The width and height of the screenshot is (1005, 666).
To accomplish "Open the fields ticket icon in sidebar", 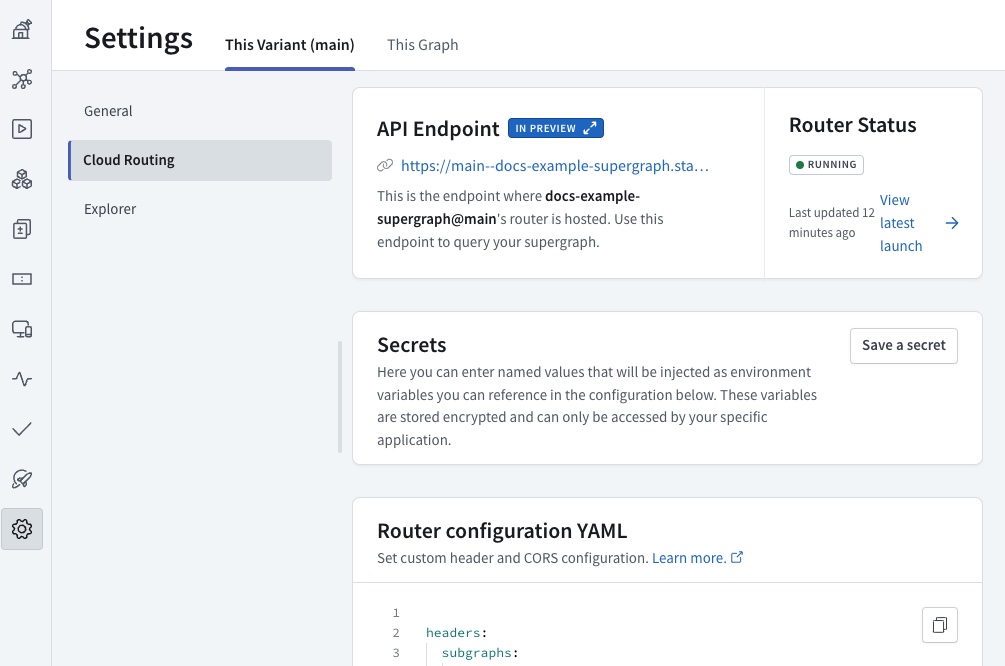I will pyautogui.click(x=22, y=279).
